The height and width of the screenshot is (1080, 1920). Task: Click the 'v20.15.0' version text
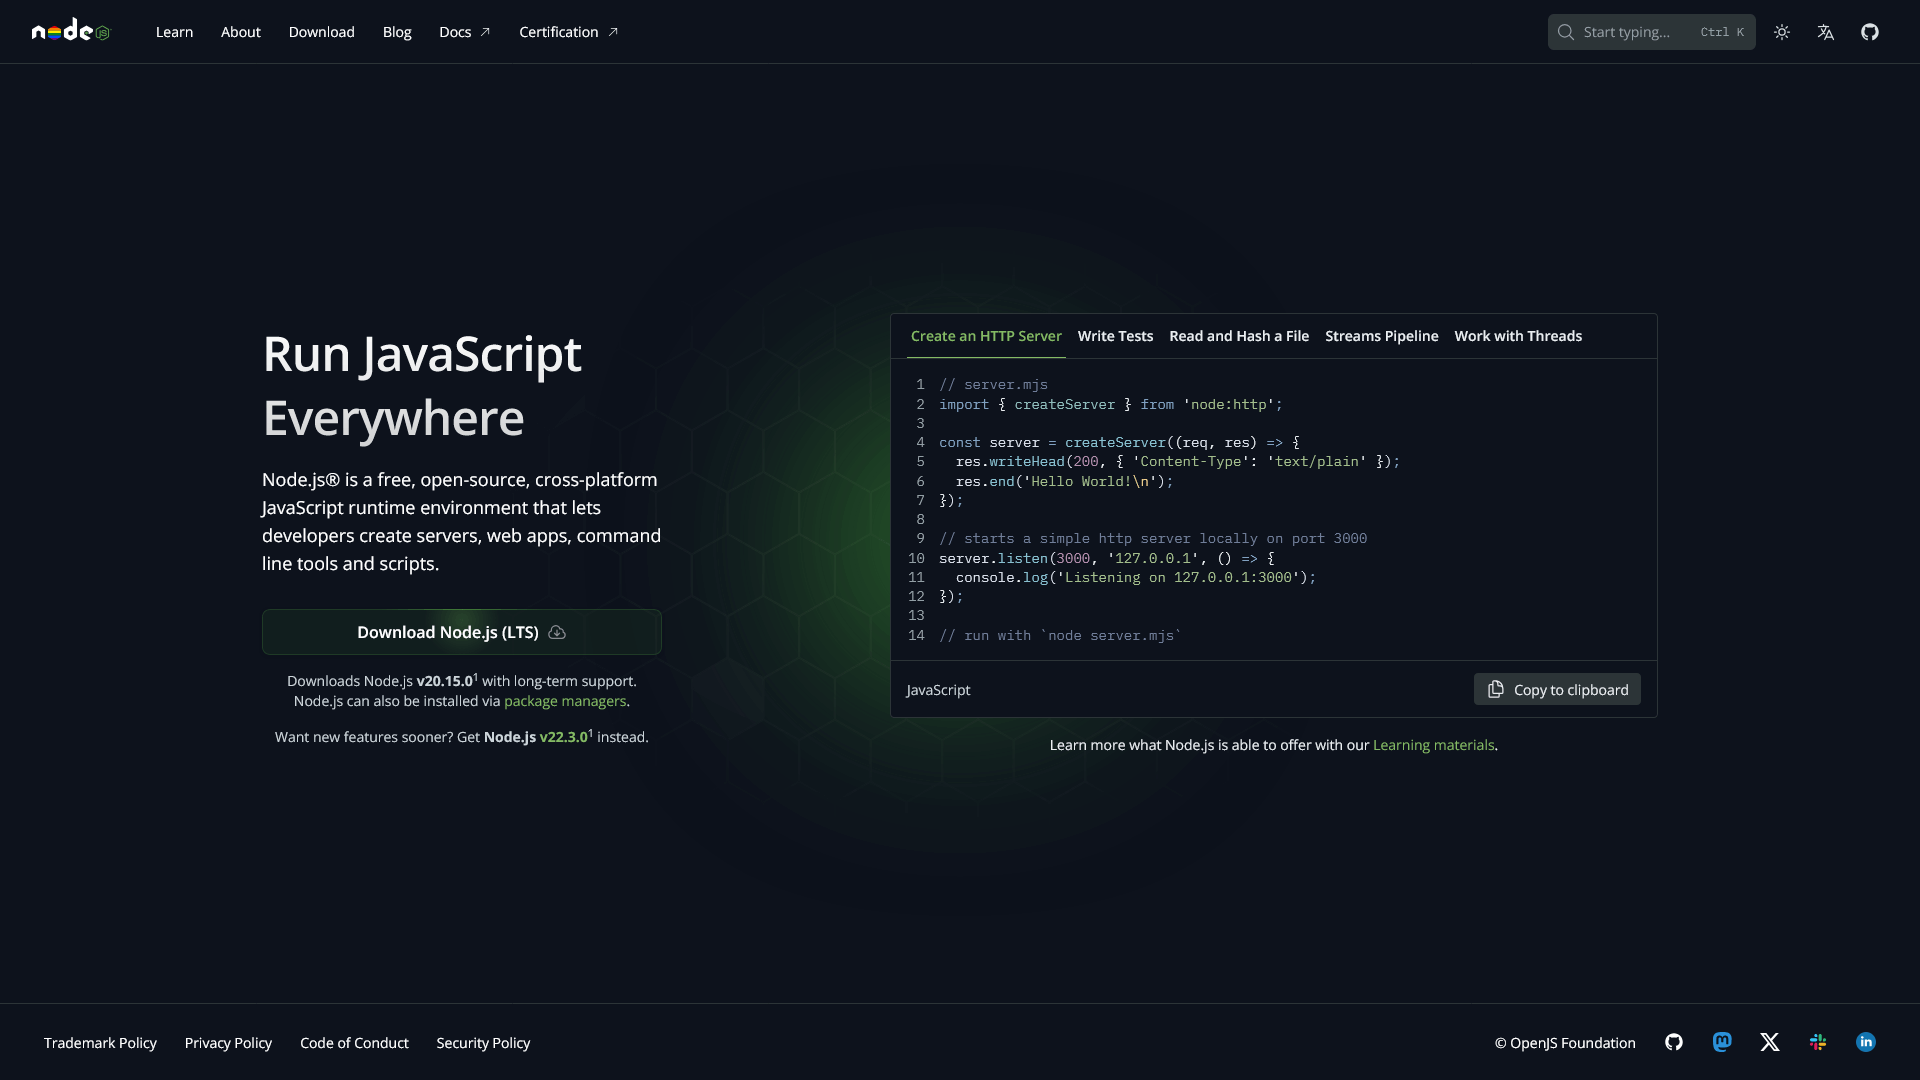(444, 681)
